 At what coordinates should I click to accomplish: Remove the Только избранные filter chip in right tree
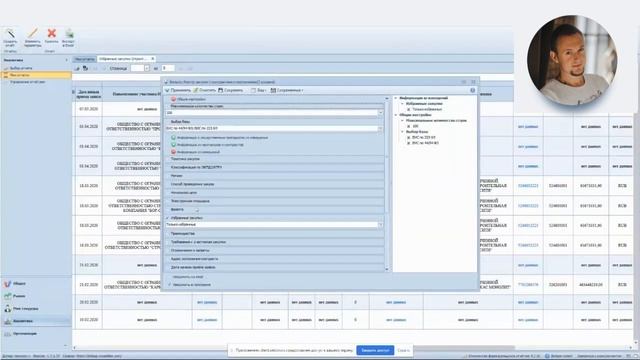tap(409, 109)
